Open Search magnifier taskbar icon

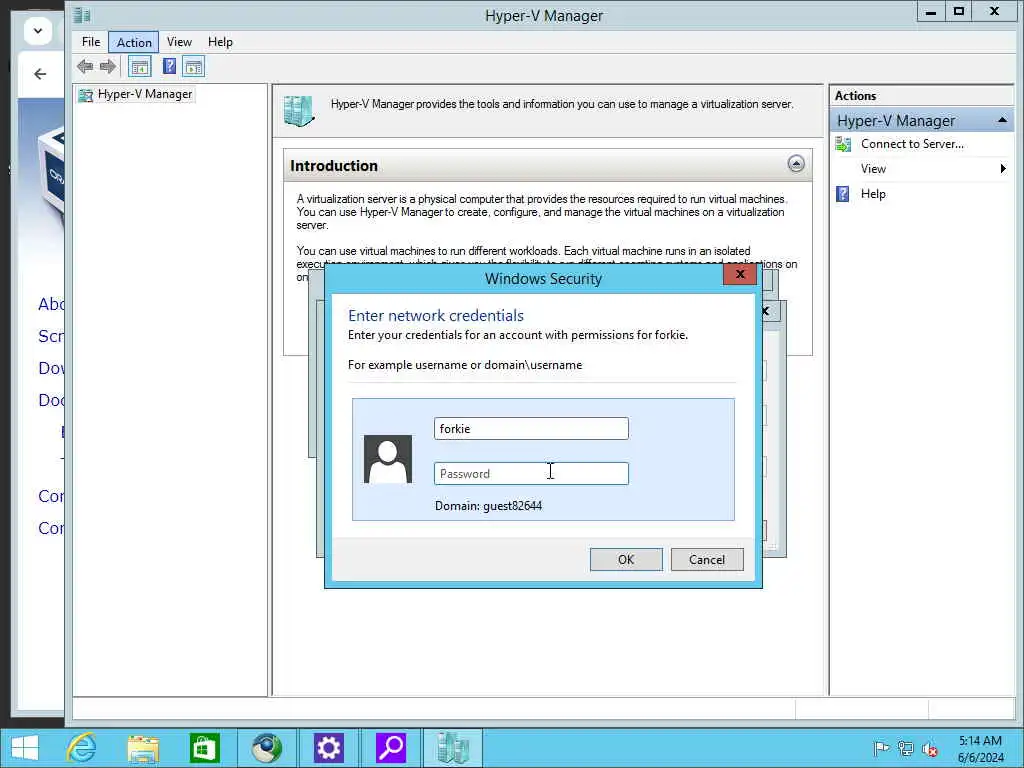(391, 748)
